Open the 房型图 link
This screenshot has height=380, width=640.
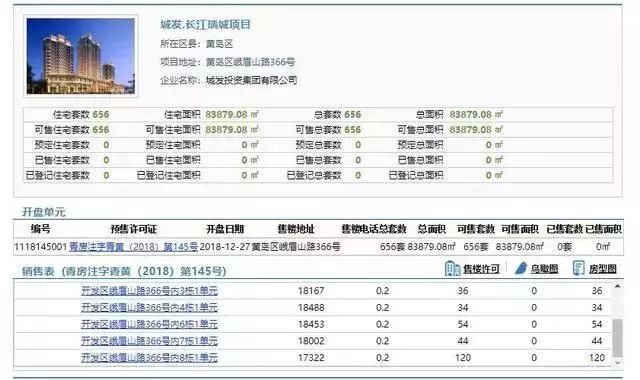tap(602, 269)
